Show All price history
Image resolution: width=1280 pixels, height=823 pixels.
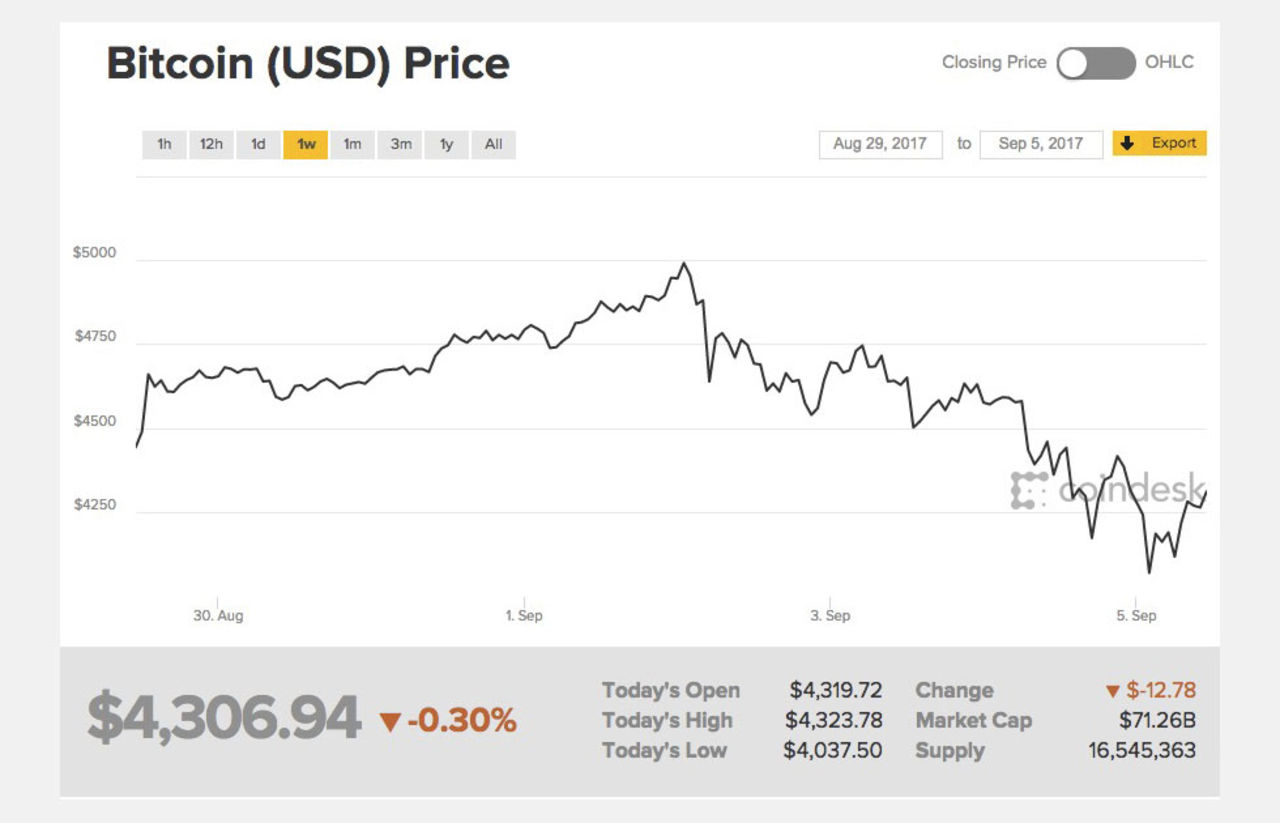pos(493,144)
